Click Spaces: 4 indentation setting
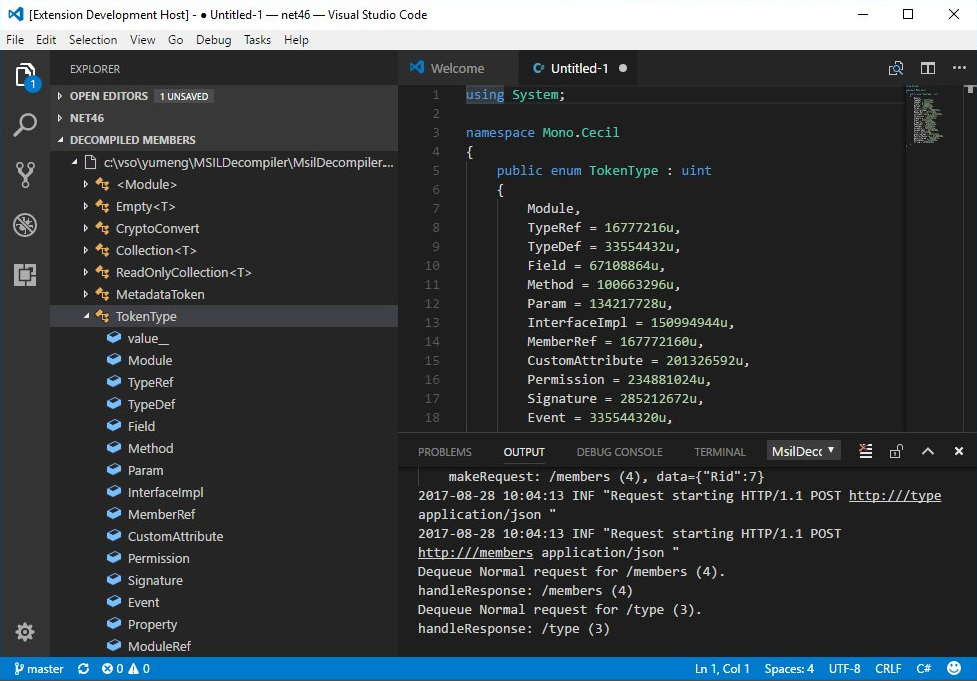Image resolution: width=977 pixels, height=681 pixels. click(789, 669)
